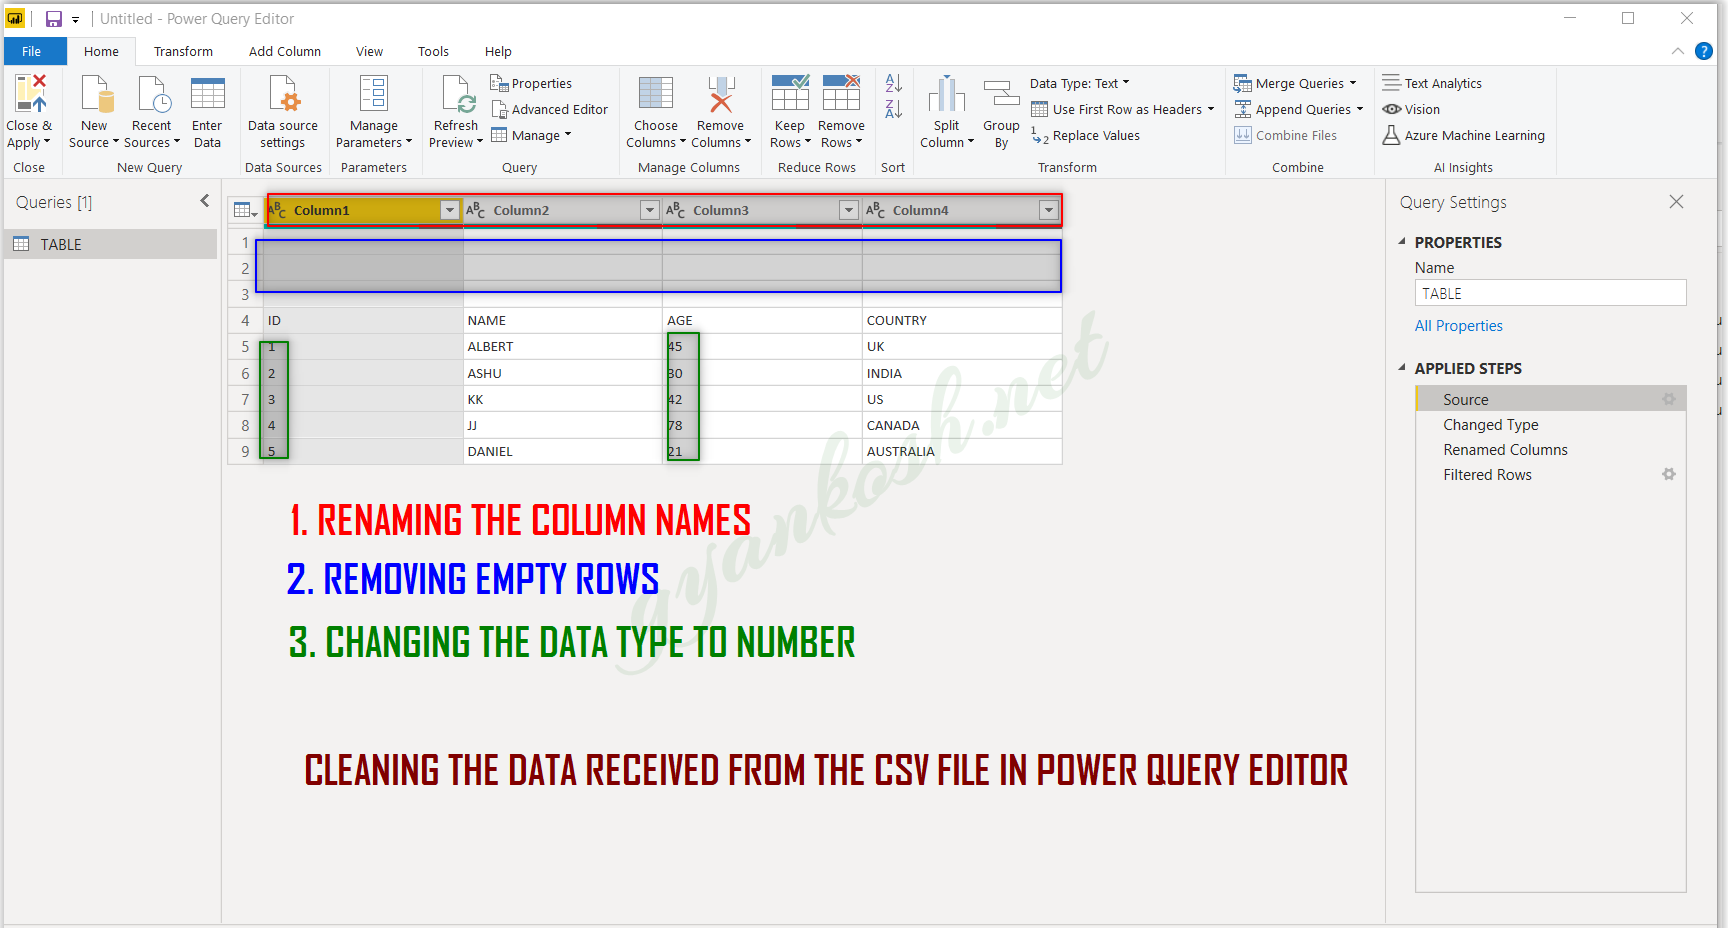Screen dimensions: 1728x928
Task: Open the Filtered Rows step settings gear
Action: 1668,474
